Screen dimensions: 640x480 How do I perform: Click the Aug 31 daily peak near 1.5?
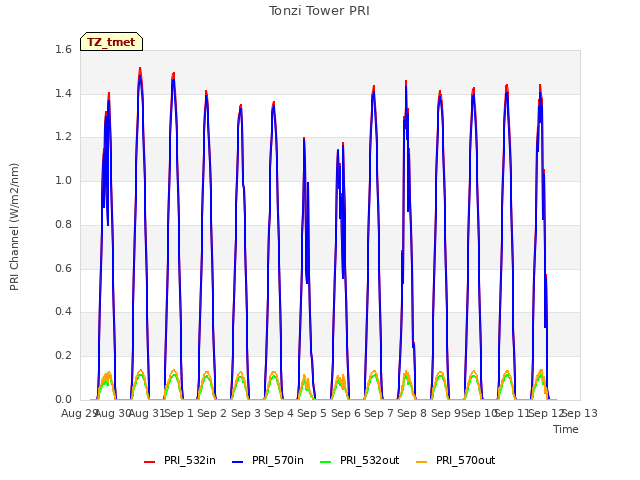point(140,71)
